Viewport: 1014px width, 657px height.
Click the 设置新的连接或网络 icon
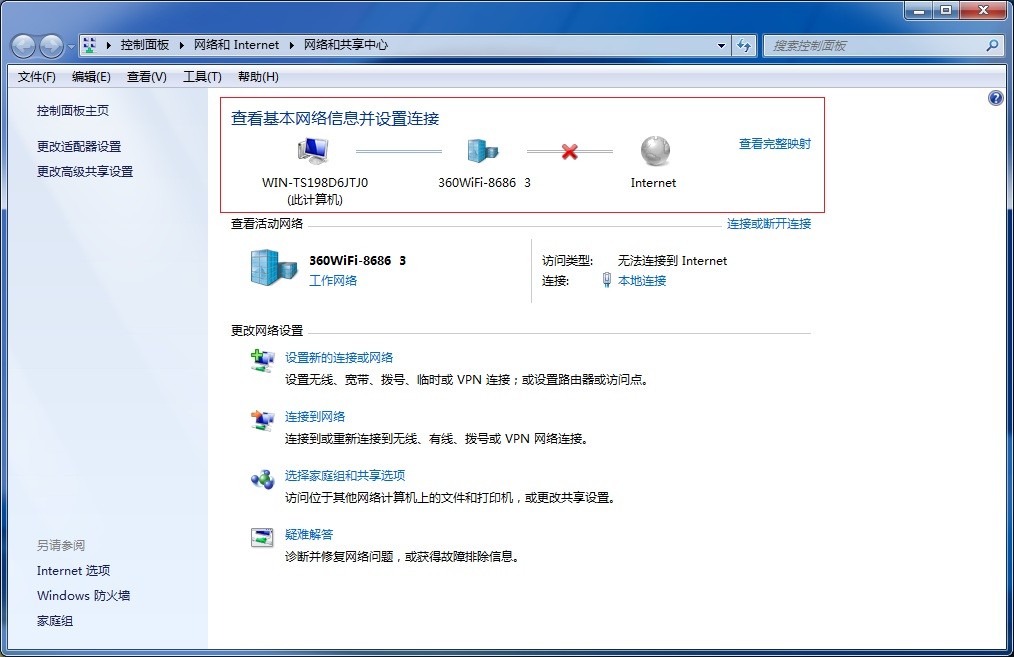click(262, 361)
